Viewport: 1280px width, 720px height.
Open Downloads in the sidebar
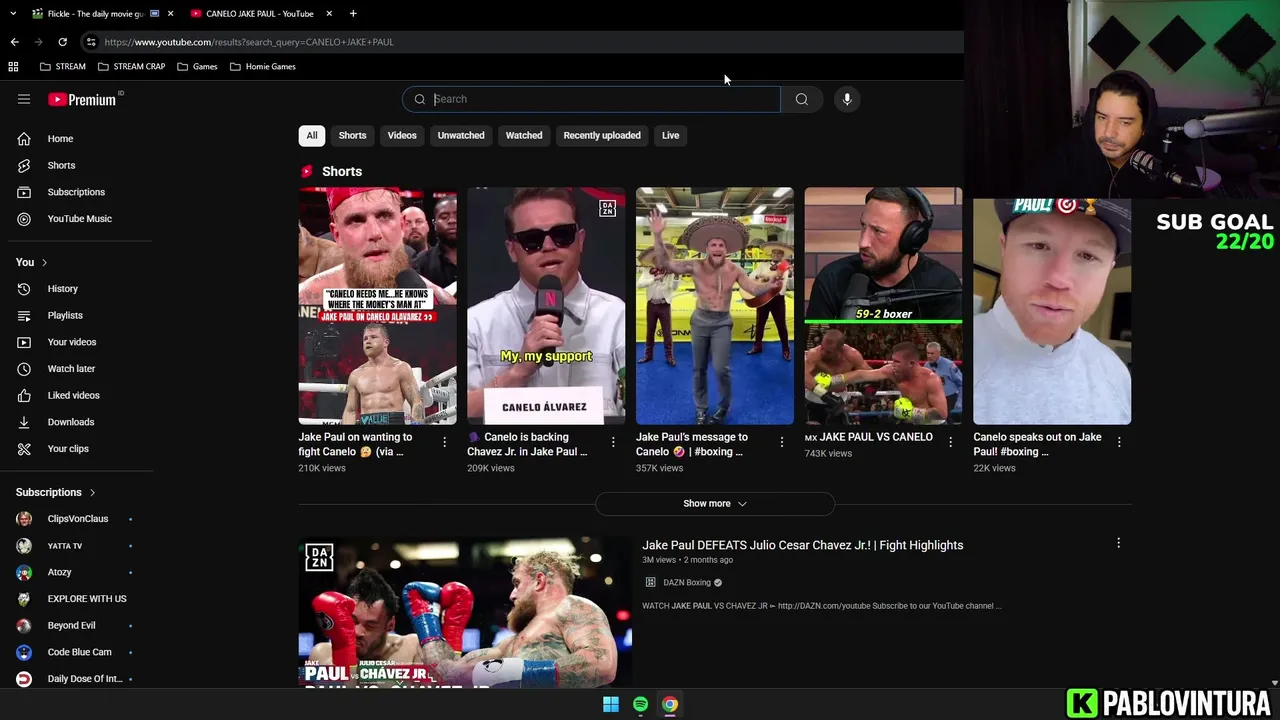(80, 422)
